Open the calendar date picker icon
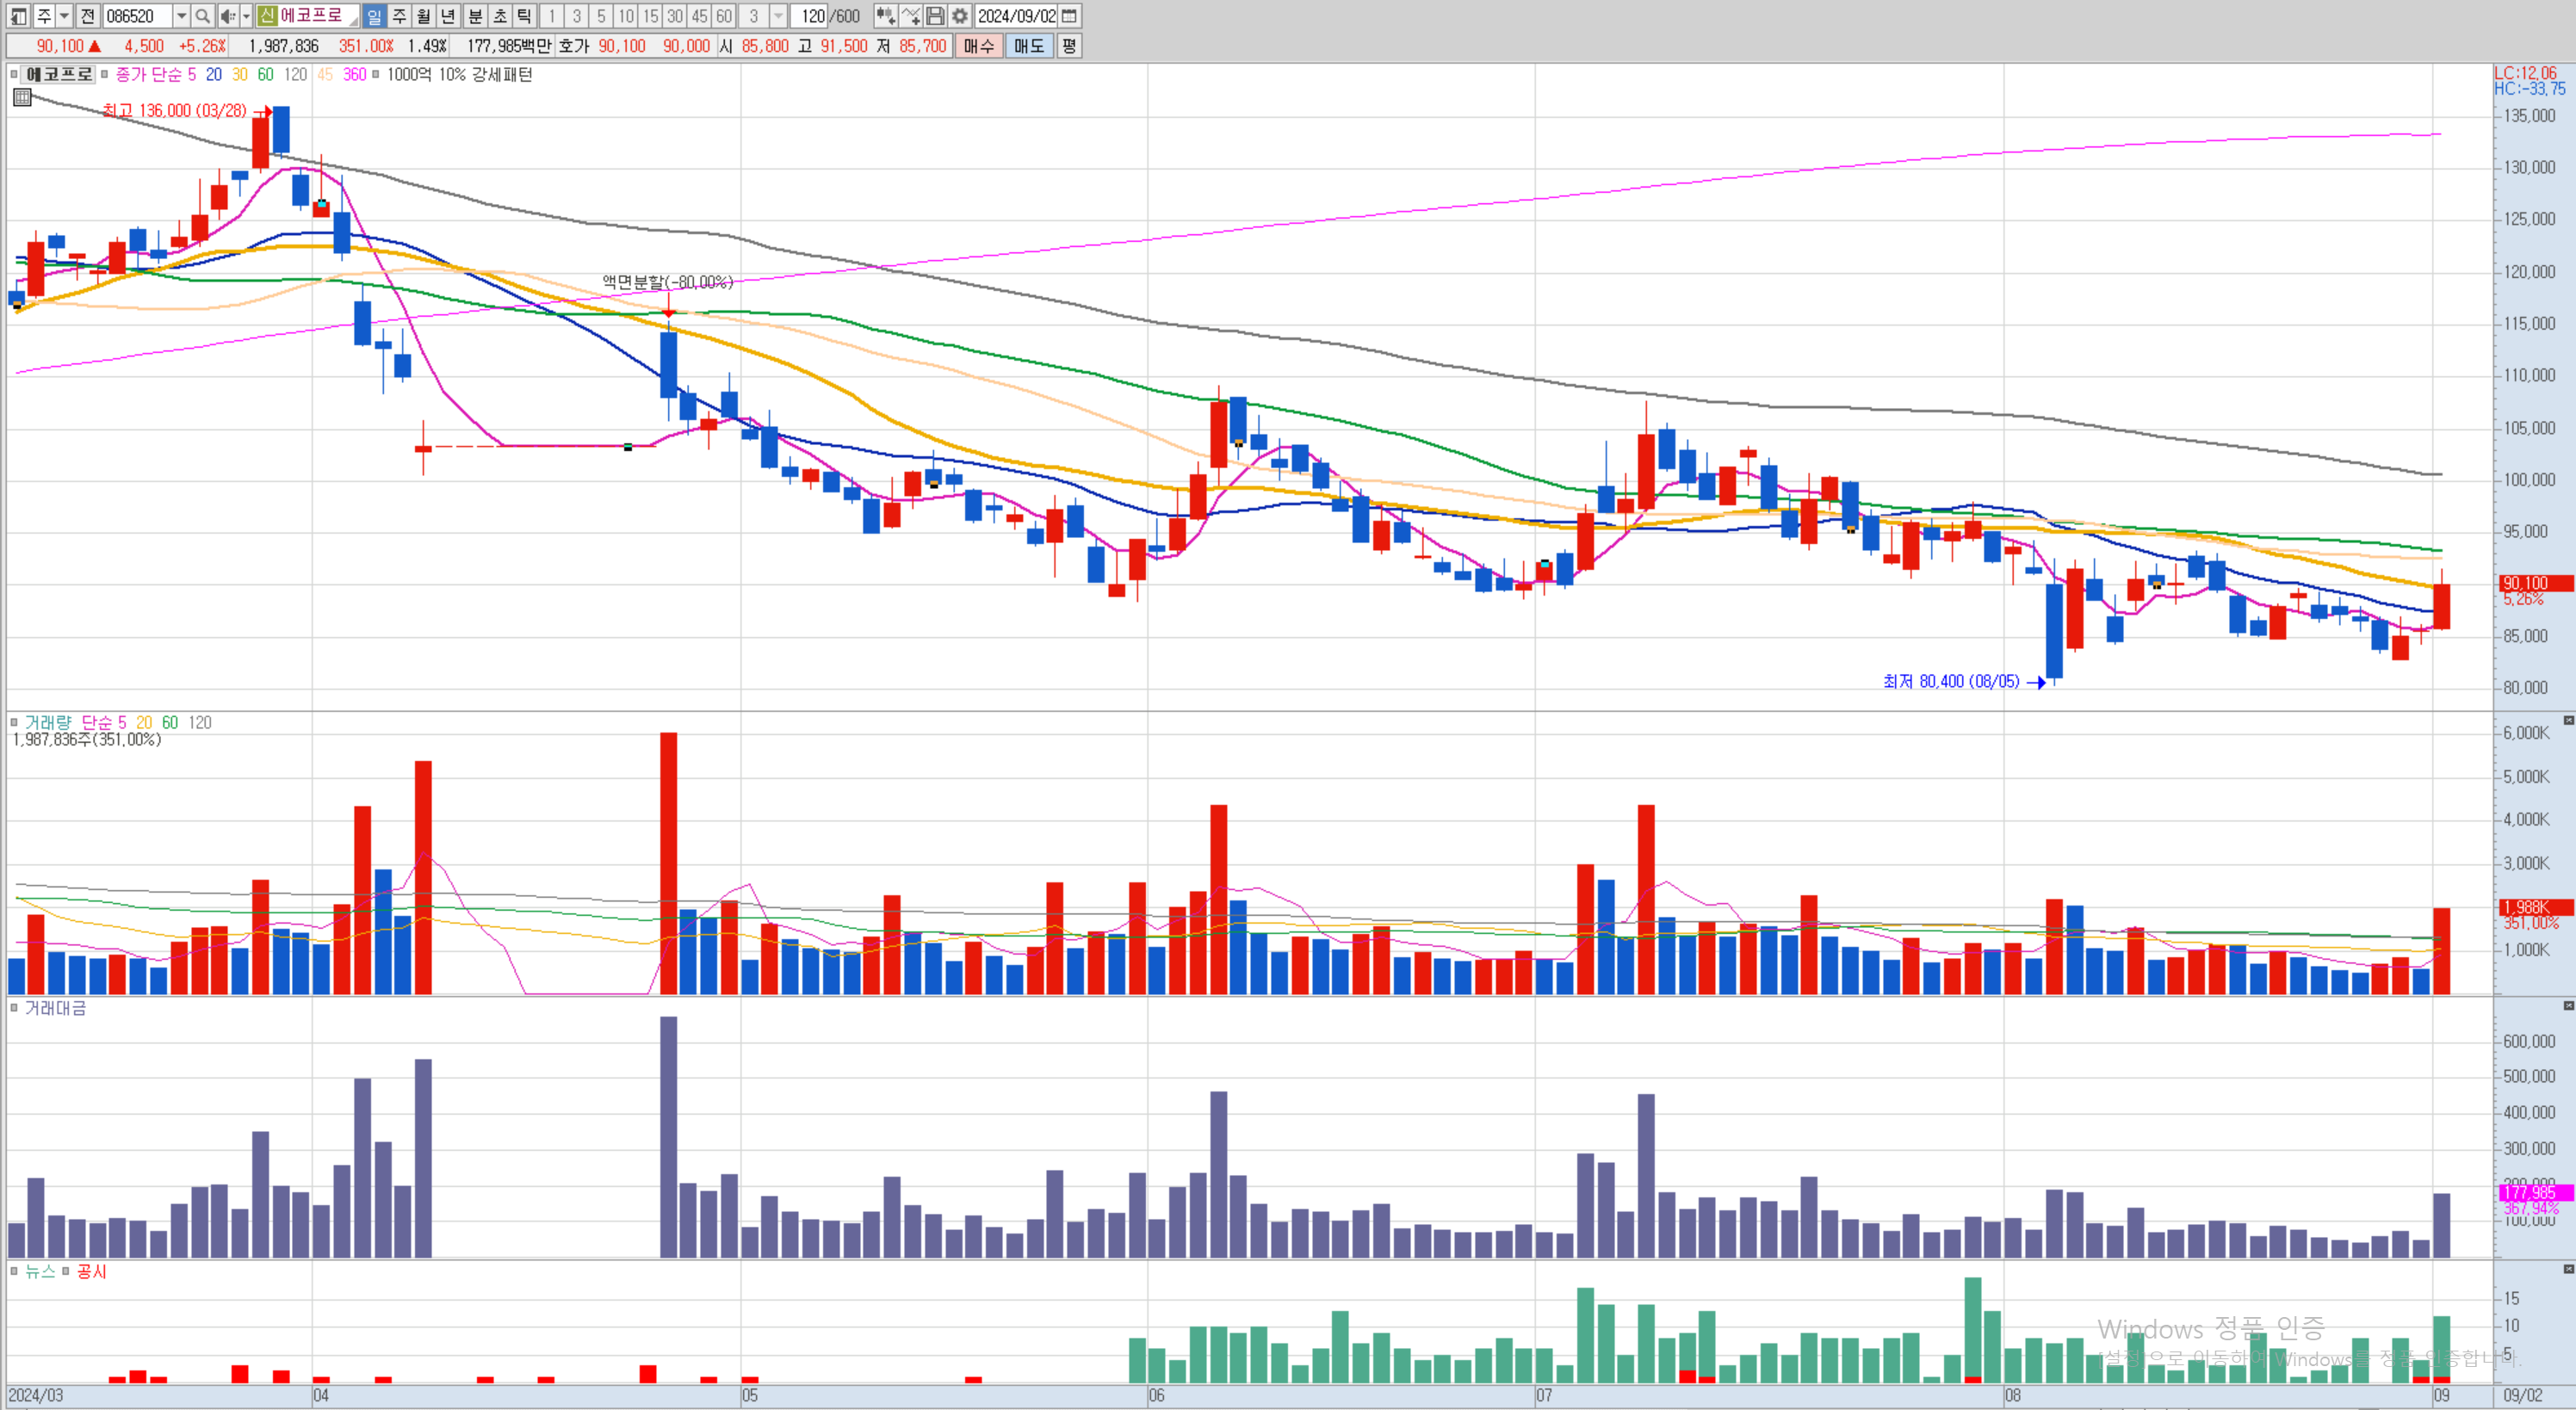Image resolution: width=2576 pixels, height=1410 pixels. click(1069, 16)
